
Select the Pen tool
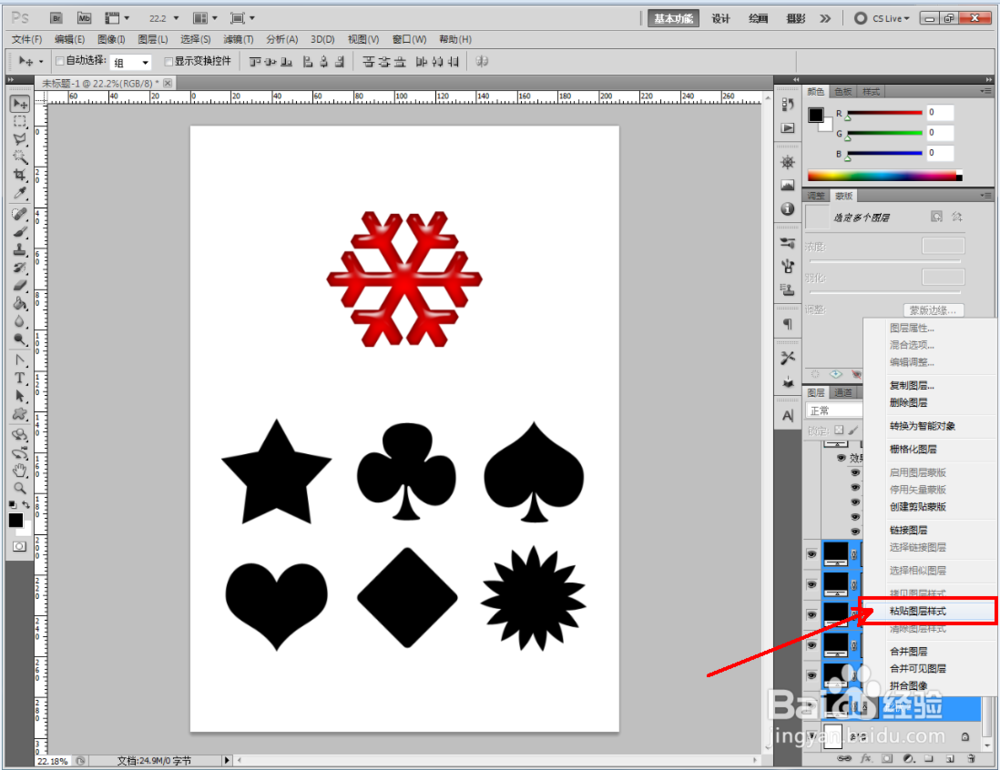[x=20, y=360]
